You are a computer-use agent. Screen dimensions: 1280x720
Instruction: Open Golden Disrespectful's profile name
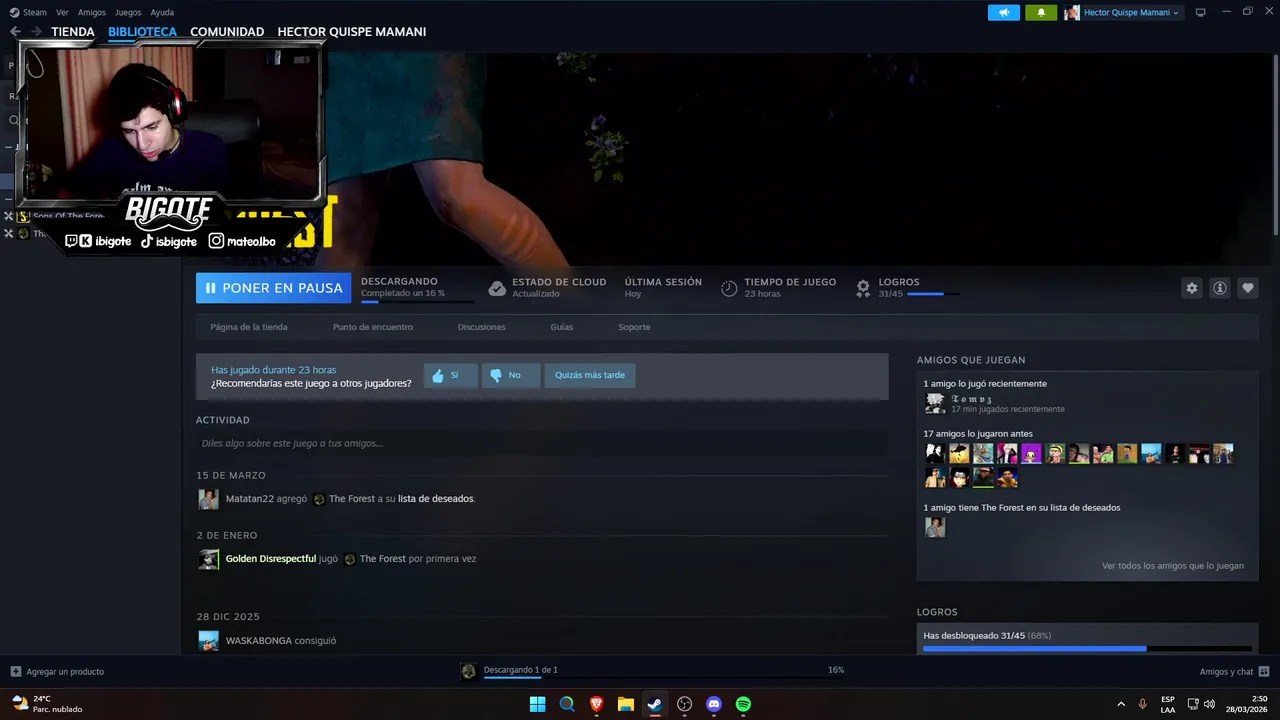(271, 559)
